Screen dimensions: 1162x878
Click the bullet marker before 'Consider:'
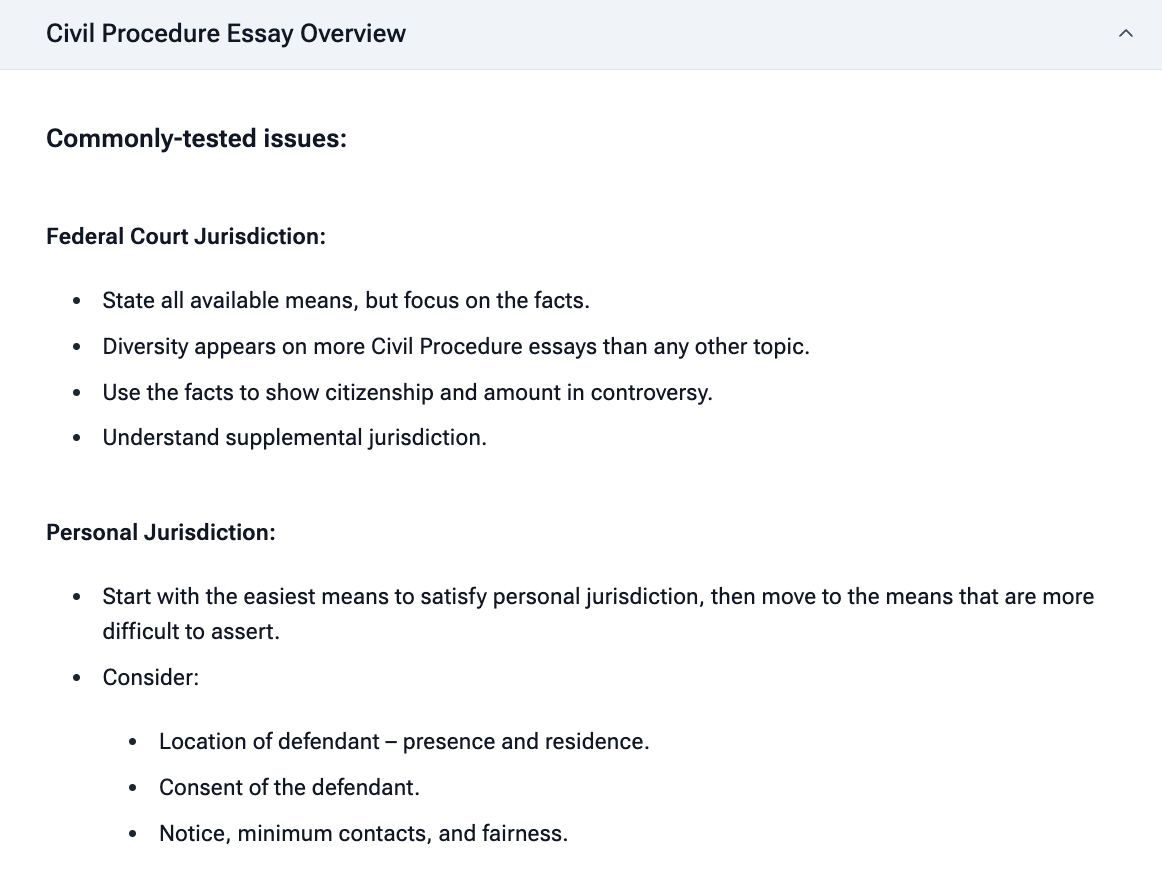tap(77, 679)
